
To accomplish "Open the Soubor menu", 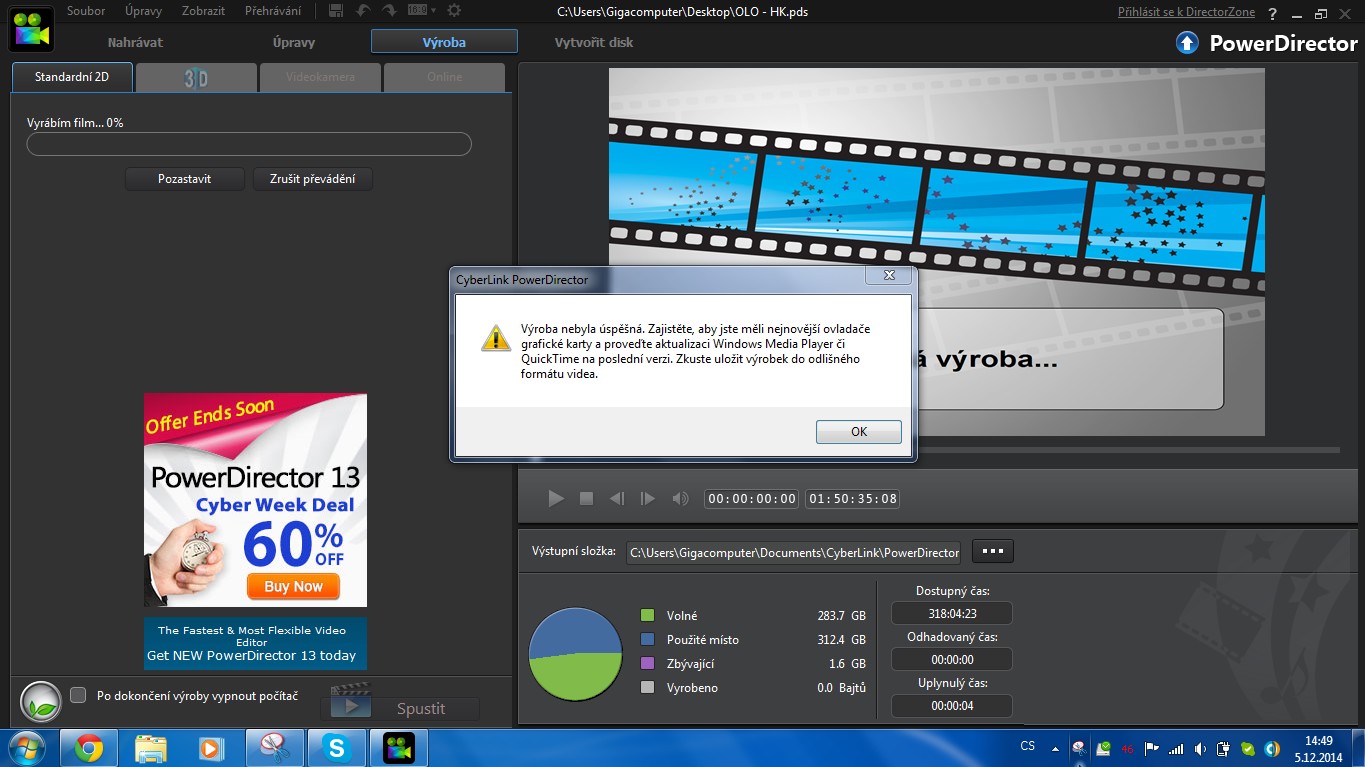I will click(x=86, y=11).
